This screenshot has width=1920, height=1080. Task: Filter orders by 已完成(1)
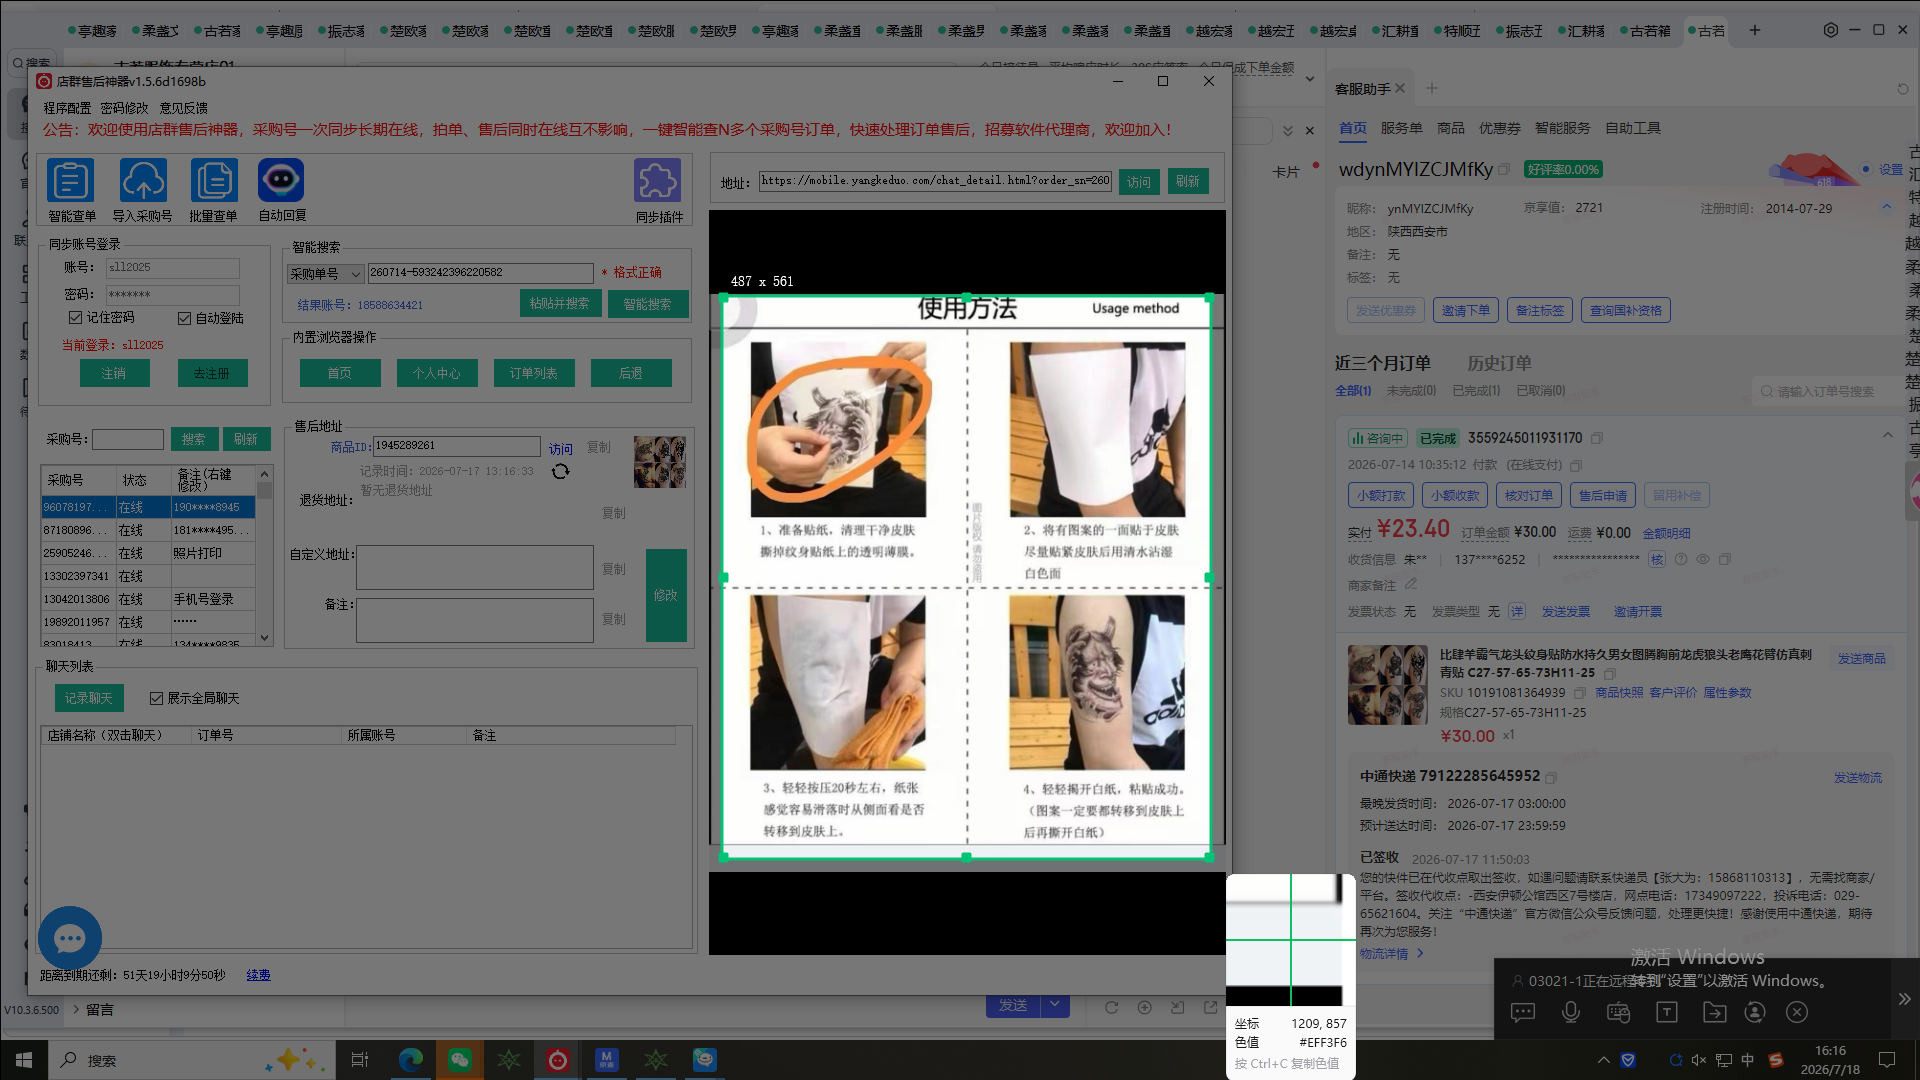(x=1476, y=391)
